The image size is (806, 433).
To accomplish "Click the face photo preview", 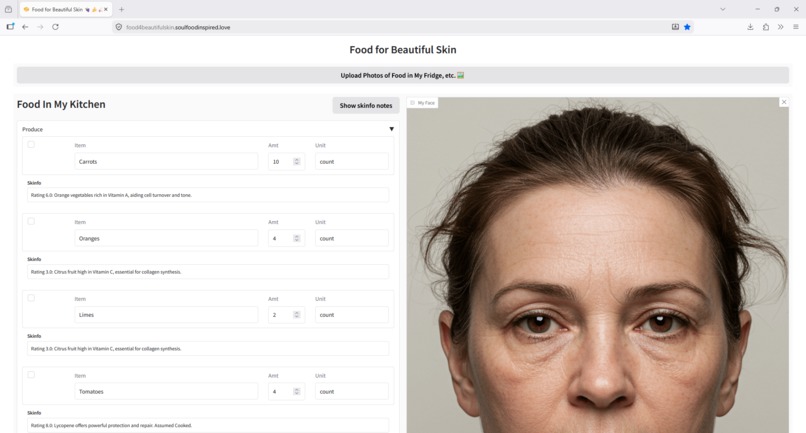I will coord(598,267).
